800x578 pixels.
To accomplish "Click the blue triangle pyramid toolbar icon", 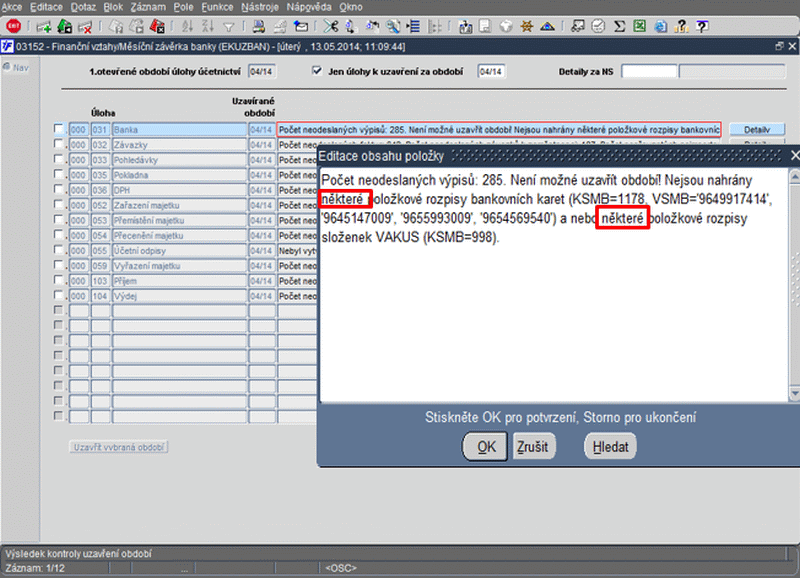I will pyautogui.click(x=547, y=27).
